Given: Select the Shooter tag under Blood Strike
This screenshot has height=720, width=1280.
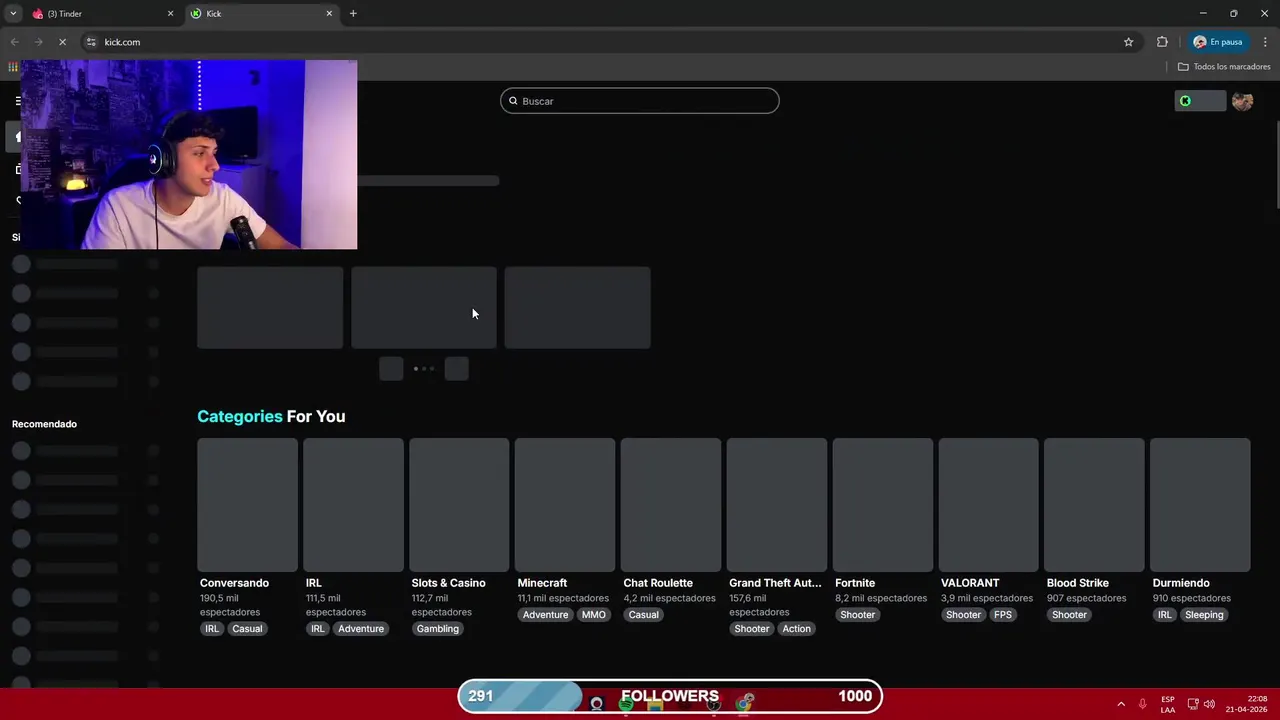Looking at the screenshot, I should pos(1069,615).
